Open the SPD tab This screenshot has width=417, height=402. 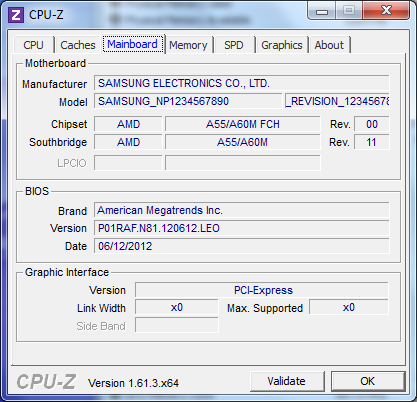[234, 45]
